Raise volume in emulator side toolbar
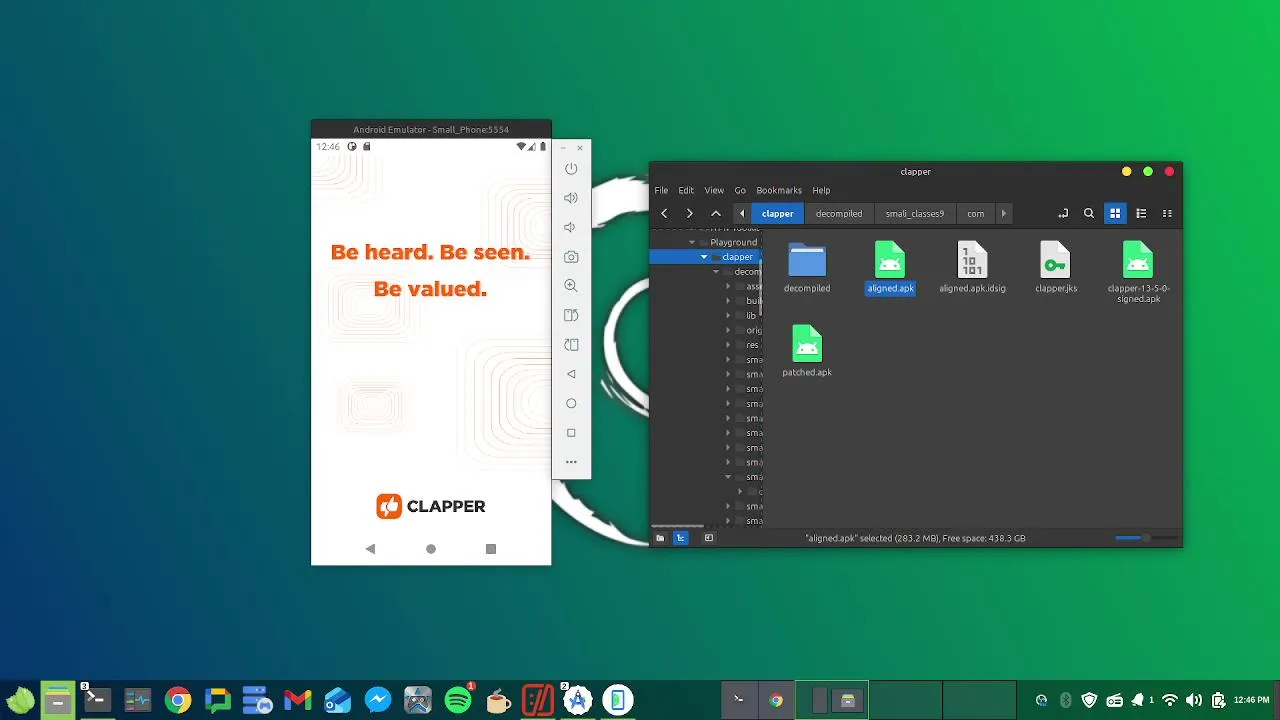The width and height of the screenshot is (1280, 720). (571, 198)
